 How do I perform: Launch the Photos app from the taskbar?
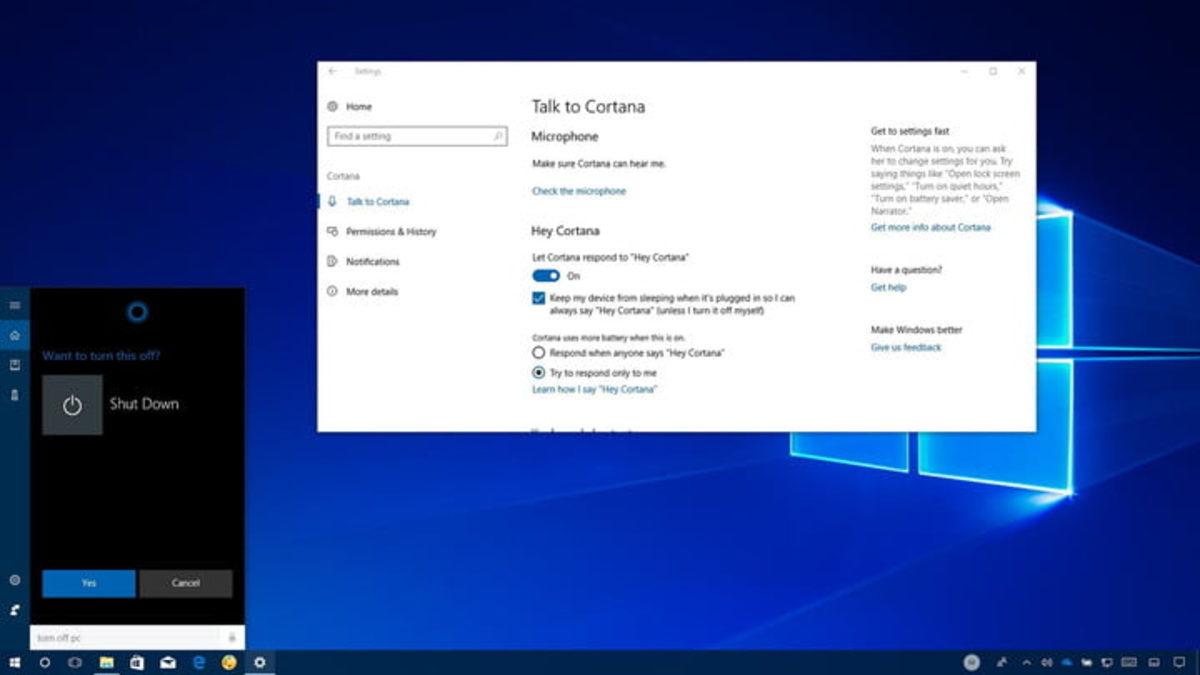click(x=105, y=661)
